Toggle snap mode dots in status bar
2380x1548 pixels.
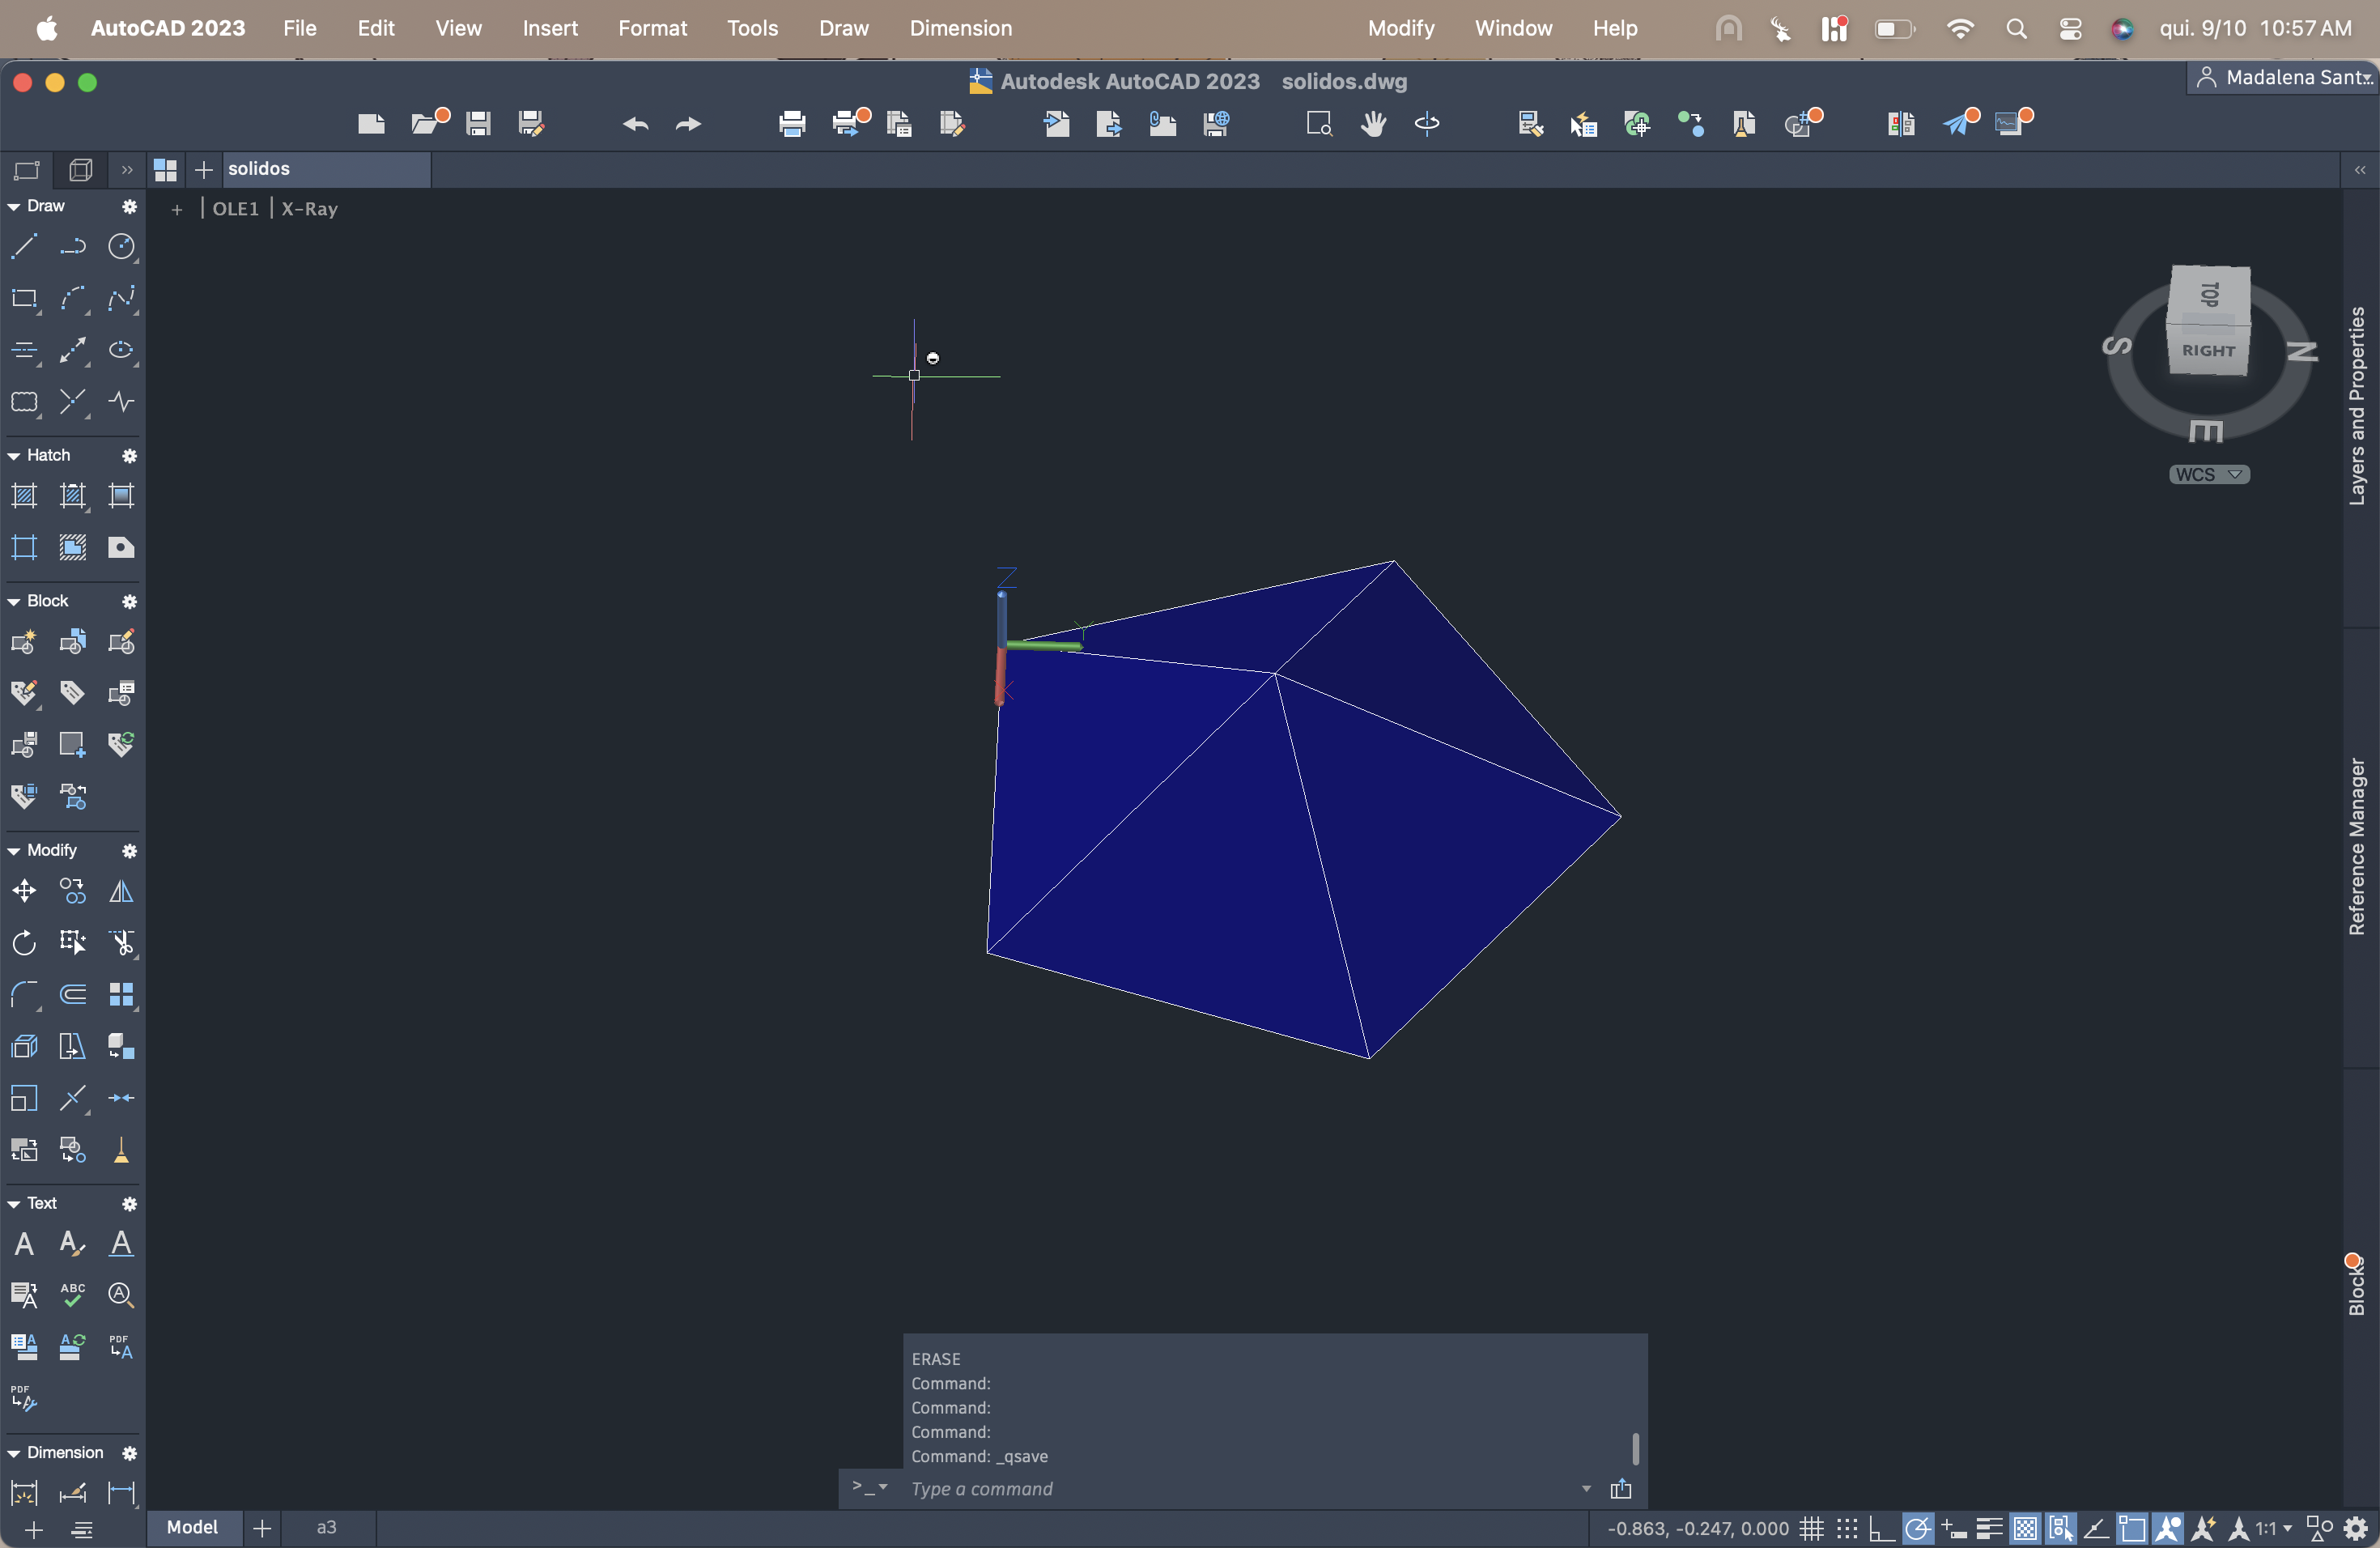[1847, 1528]
